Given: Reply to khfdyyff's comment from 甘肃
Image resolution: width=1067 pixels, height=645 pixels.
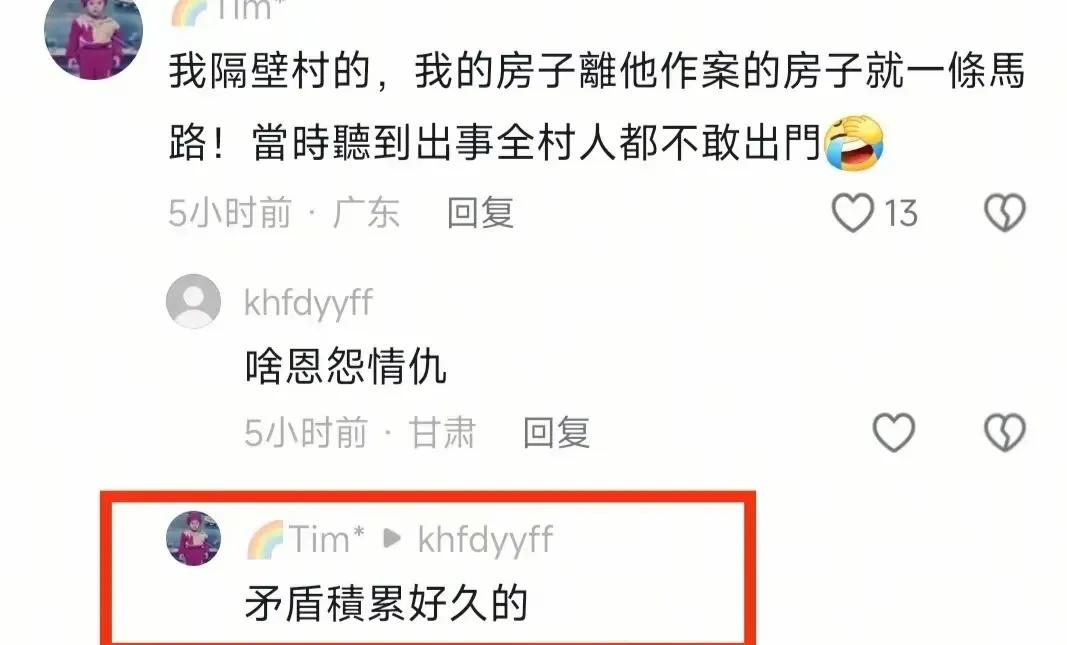Looking at the screenshot, I should [x=556, y=433].
